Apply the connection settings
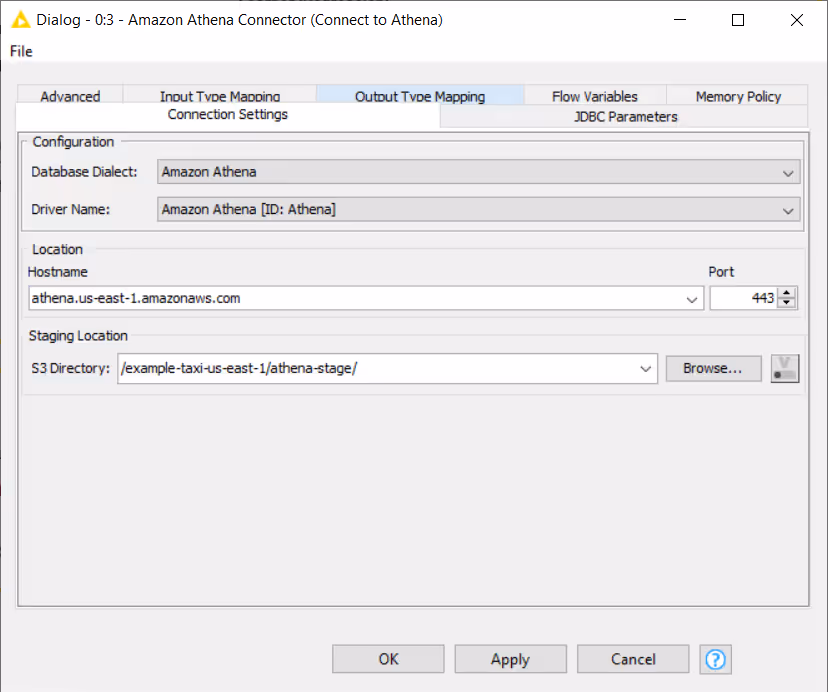 point(510,658)
